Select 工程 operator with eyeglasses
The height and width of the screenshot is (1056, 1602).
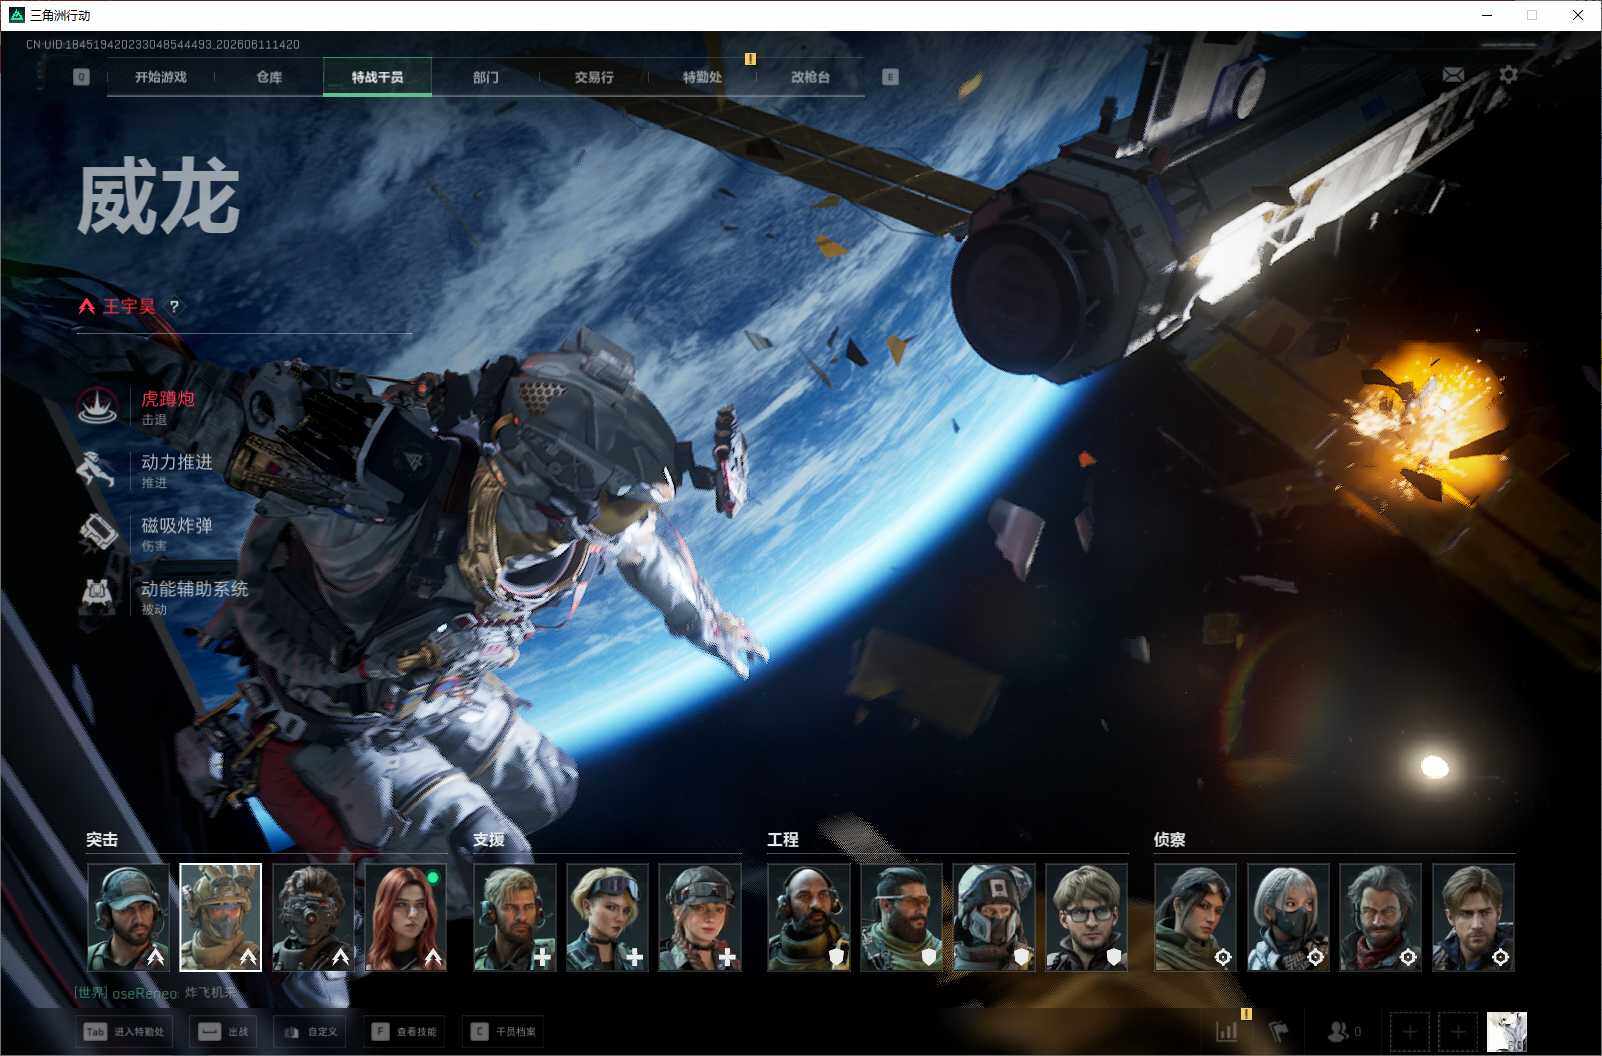tap(1086, 918)
